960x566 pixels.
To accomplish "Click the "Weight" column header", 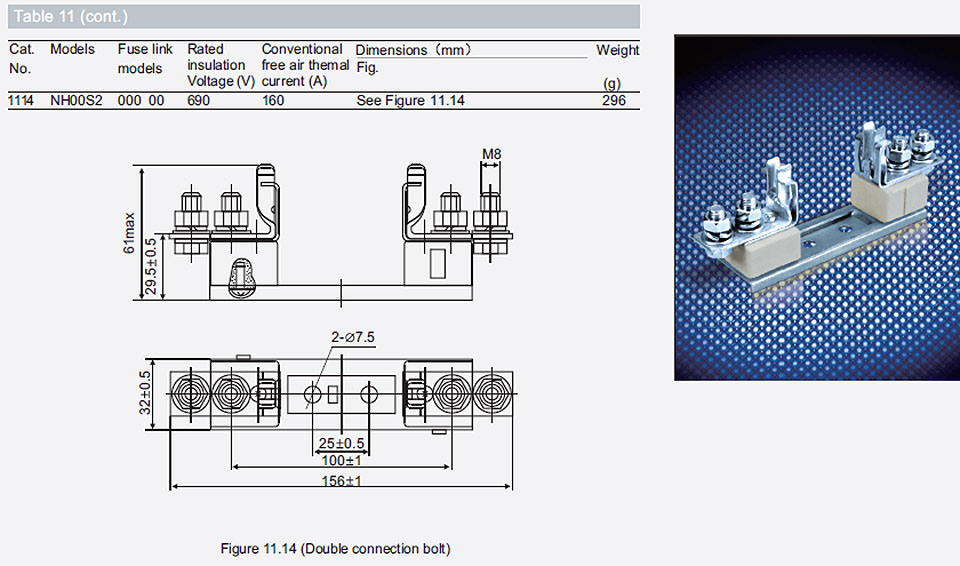I will 617,50.
